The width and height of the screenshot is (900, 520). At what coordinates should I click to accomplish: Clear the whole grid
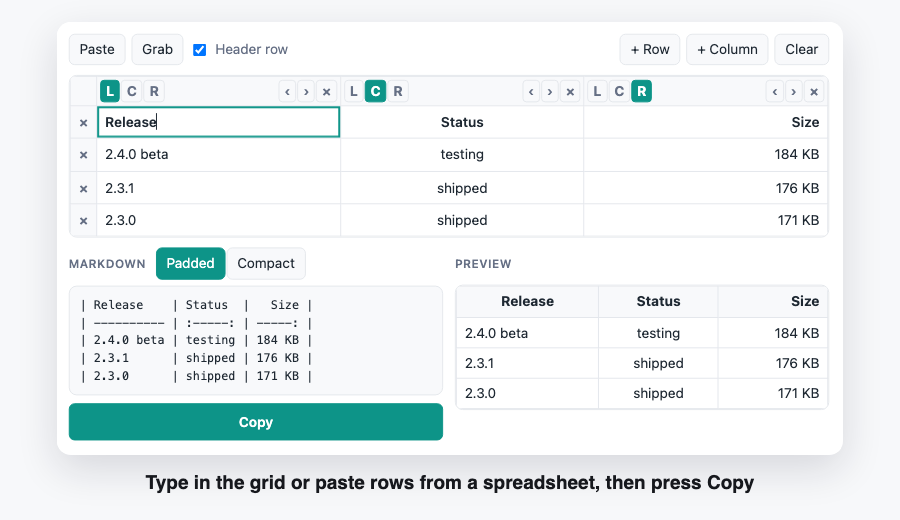801,49
